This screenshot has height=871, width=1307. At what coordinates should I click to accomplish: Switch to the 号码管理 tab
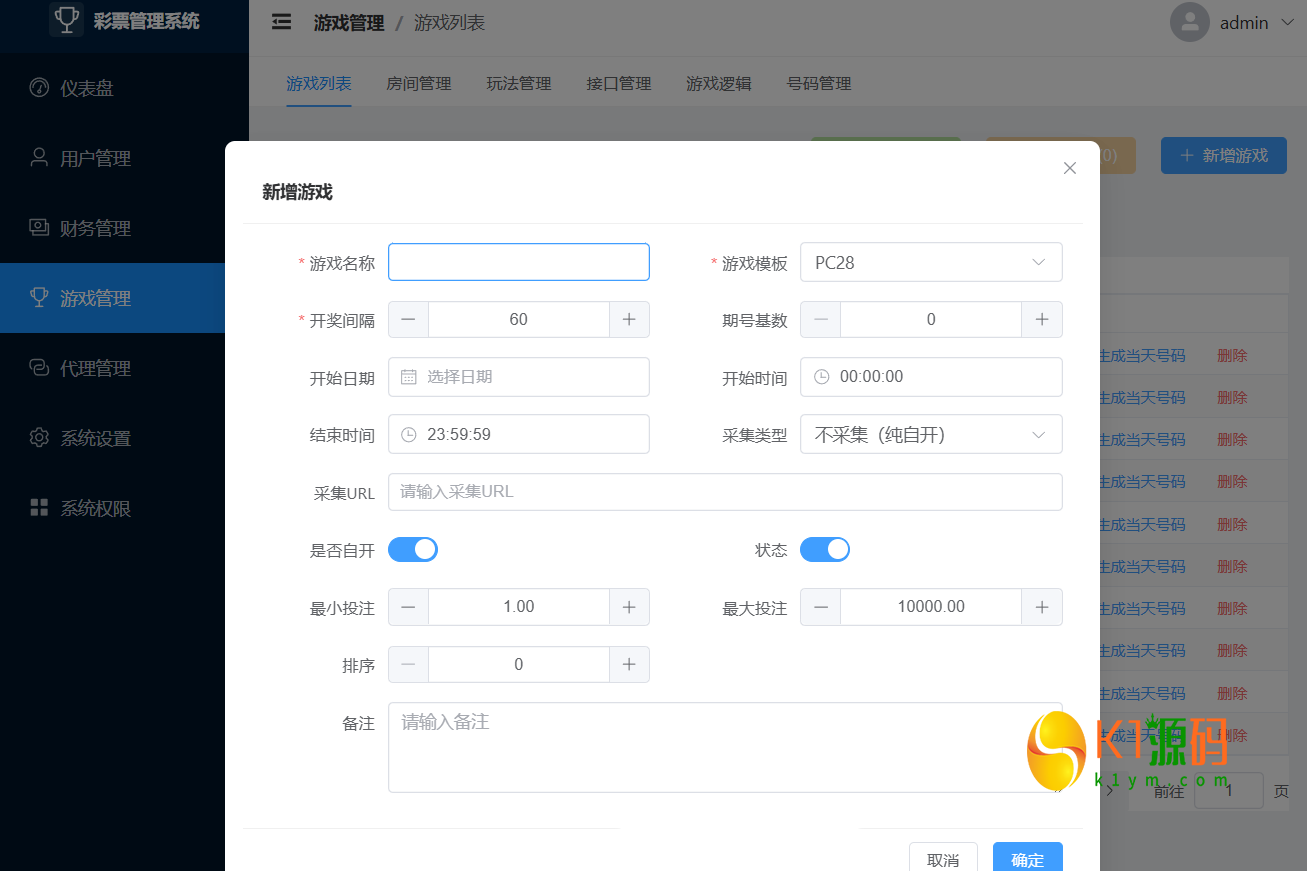[x=819, y=83]
